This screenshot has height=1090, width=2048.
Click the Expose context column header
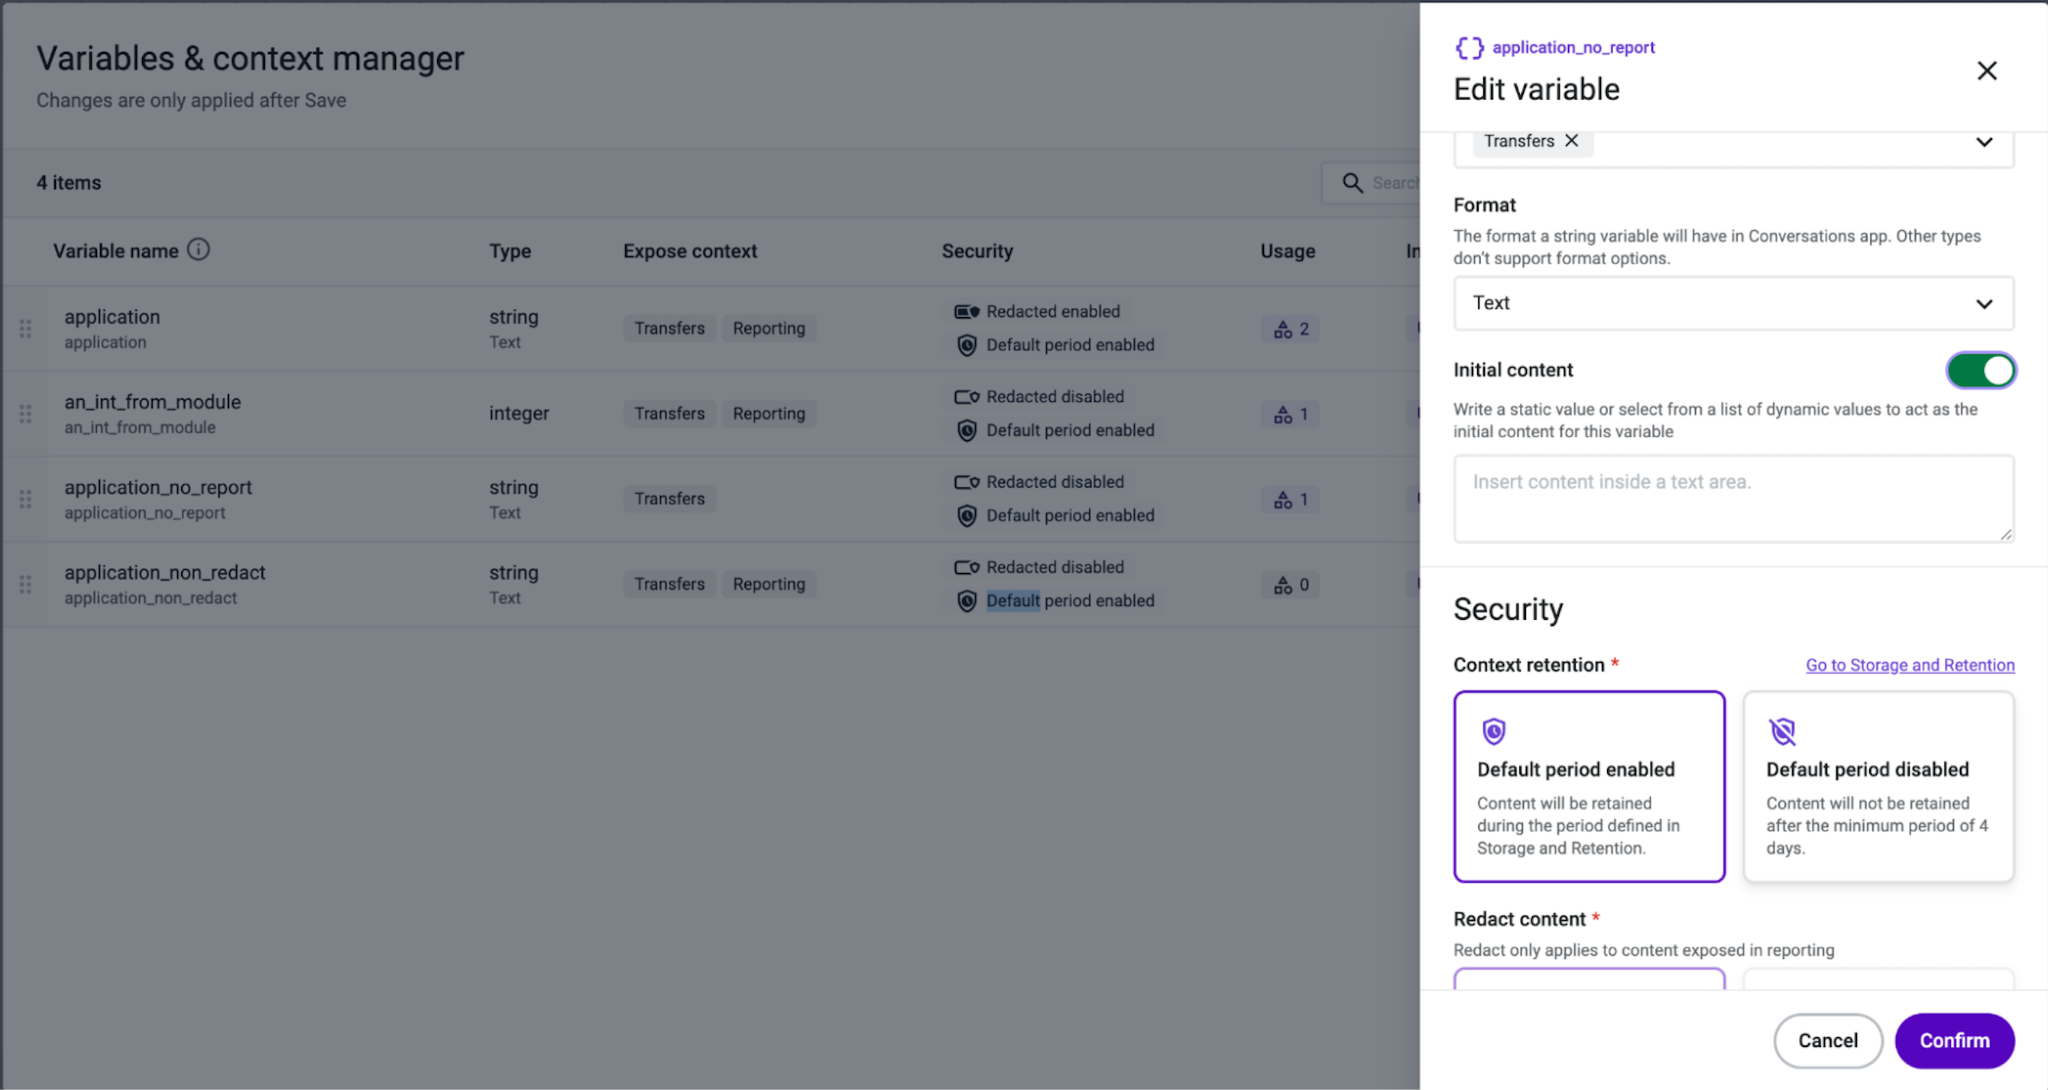[x=690, y=251]
